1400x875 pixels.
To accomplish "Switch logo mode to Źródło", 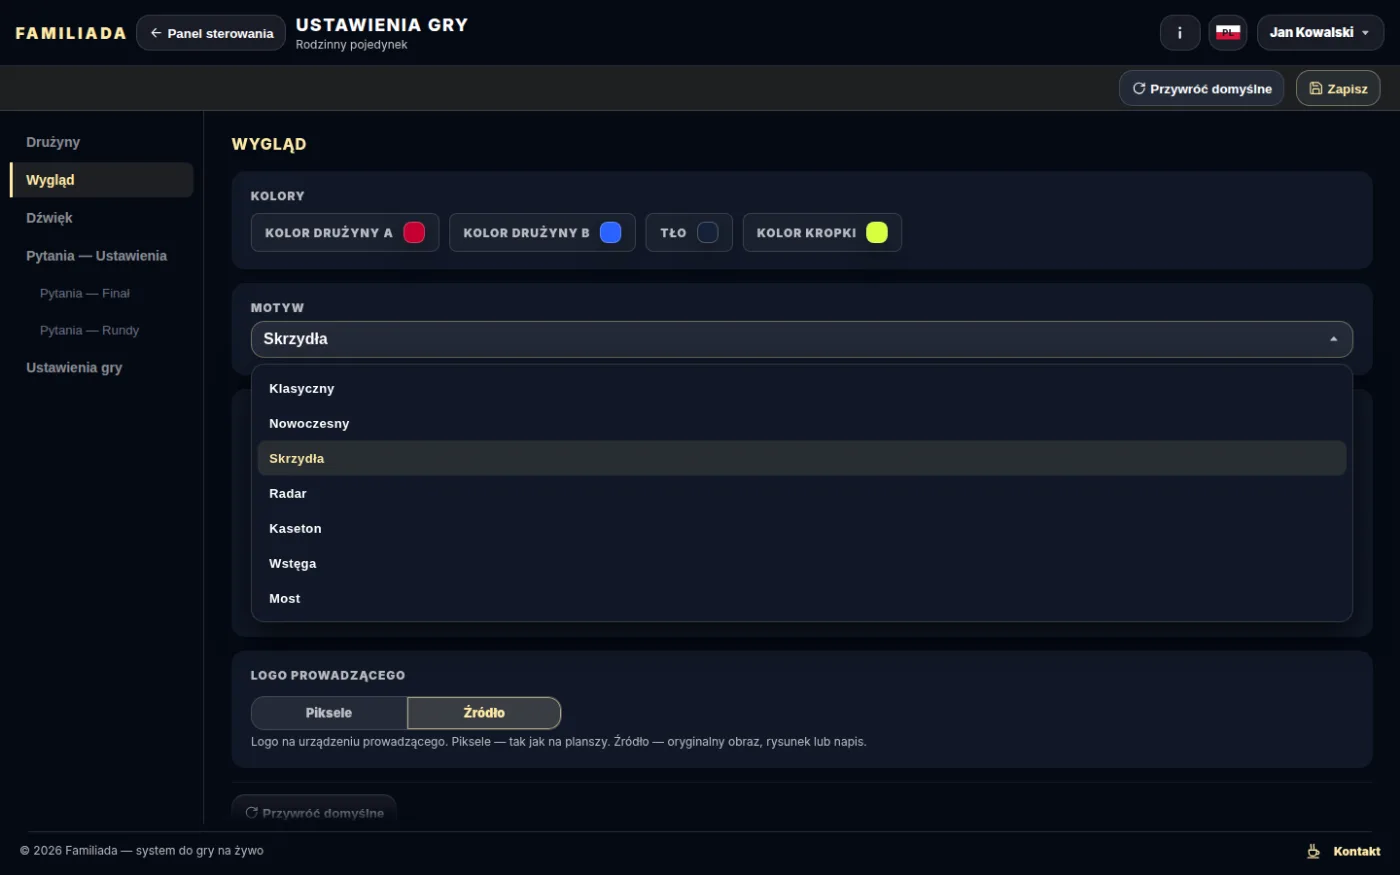I will click(484, 713).
